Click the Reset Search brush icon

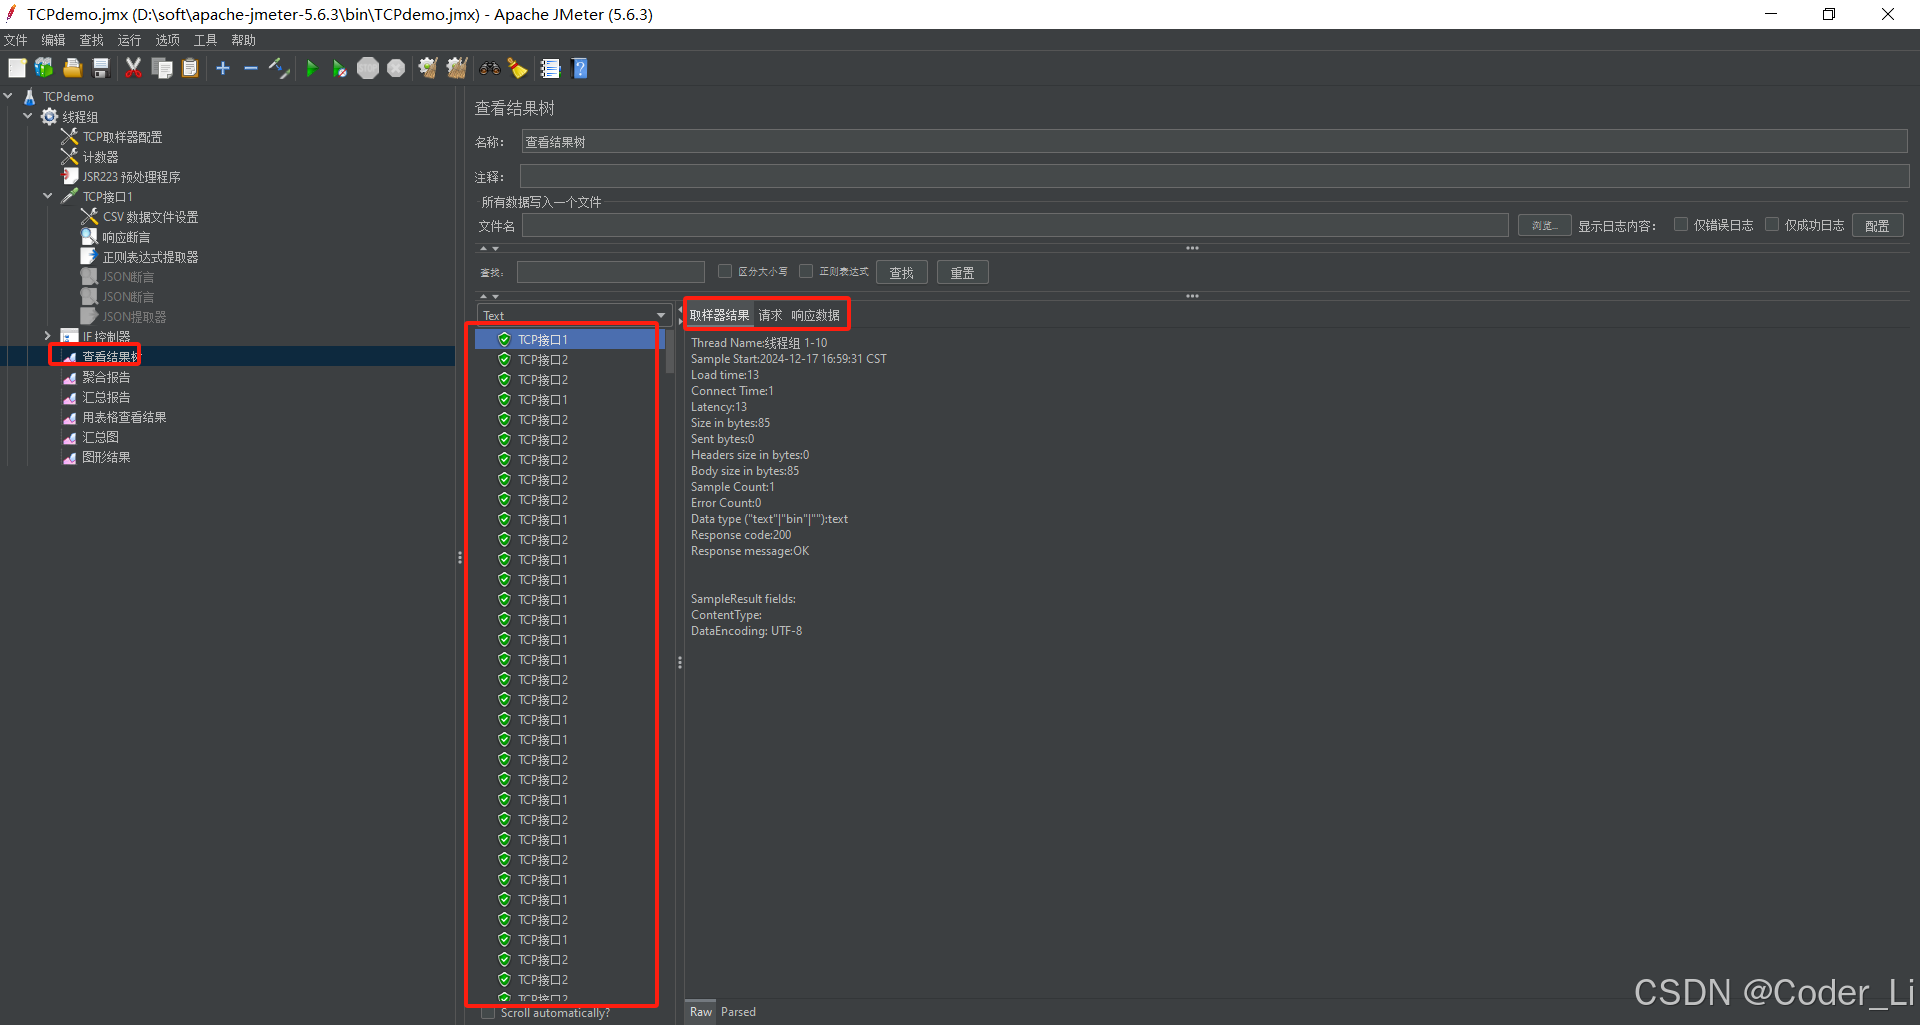(x=518, y=68)
